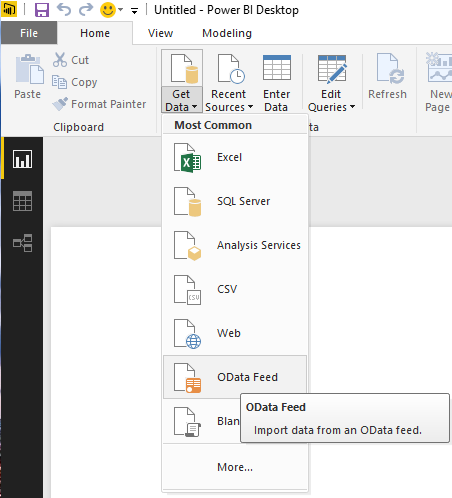Switch to Relationships view in sidebar

22,243
